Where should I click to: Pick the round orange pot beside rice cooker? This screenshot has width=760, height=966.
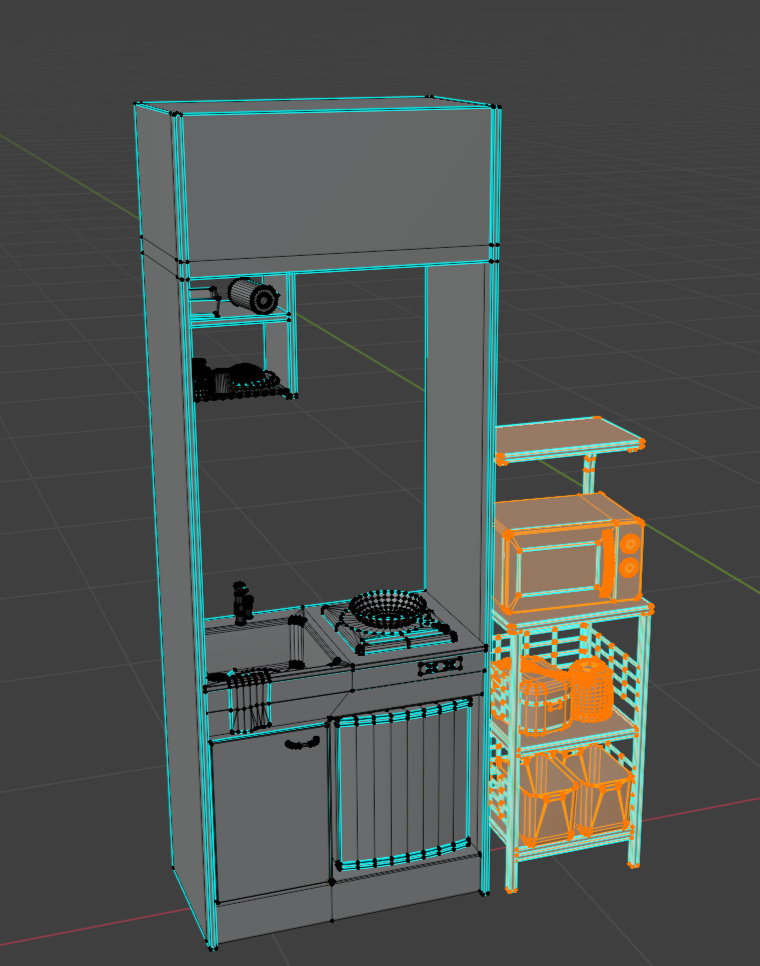pos(590,689)
